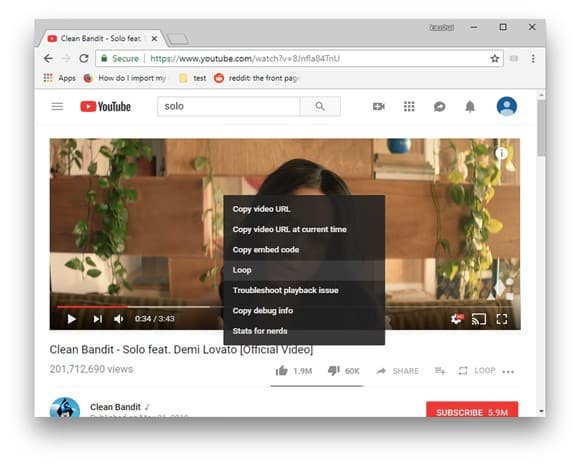Play the video
580x465 pixels.
pyautogui.click(x=72, y=319)
